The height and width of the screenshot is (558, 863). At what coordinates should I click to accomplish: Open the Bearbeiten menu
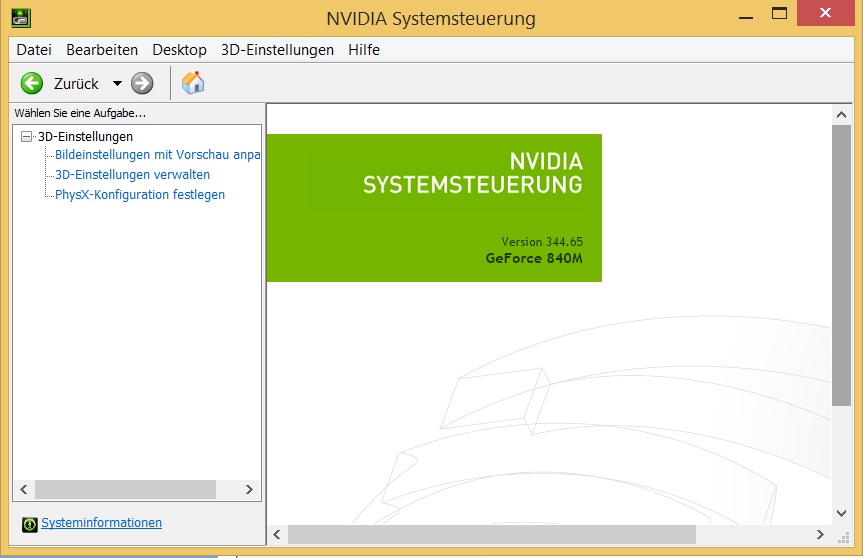pyautogui.click(x=102, y=50)
